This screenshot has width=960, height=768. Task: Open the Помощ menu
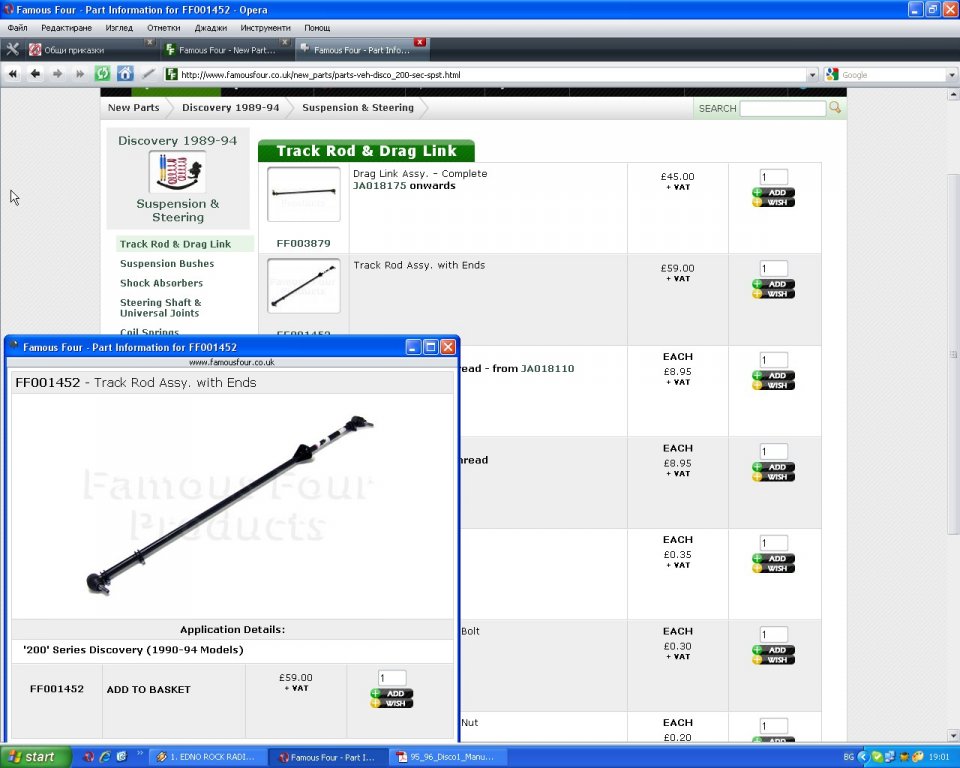coord(317,28)
